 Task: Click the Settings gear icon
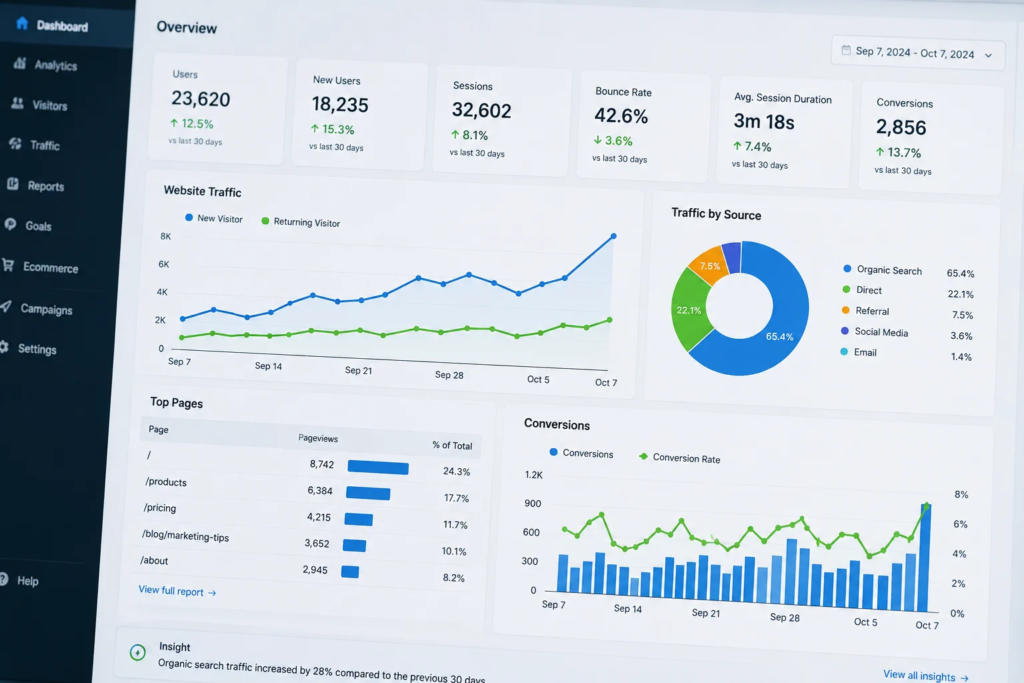click(x=4, y=347)
